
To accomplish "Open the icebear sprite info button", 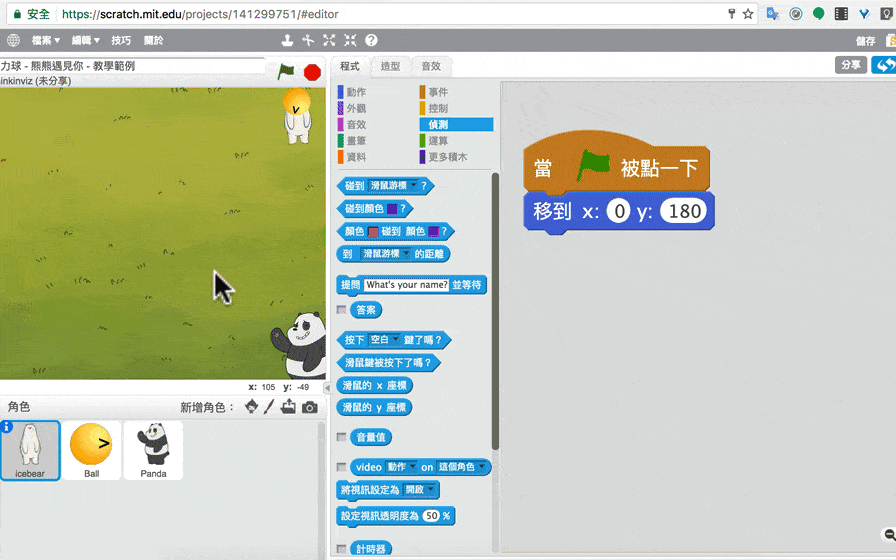I will coord(6,426).
